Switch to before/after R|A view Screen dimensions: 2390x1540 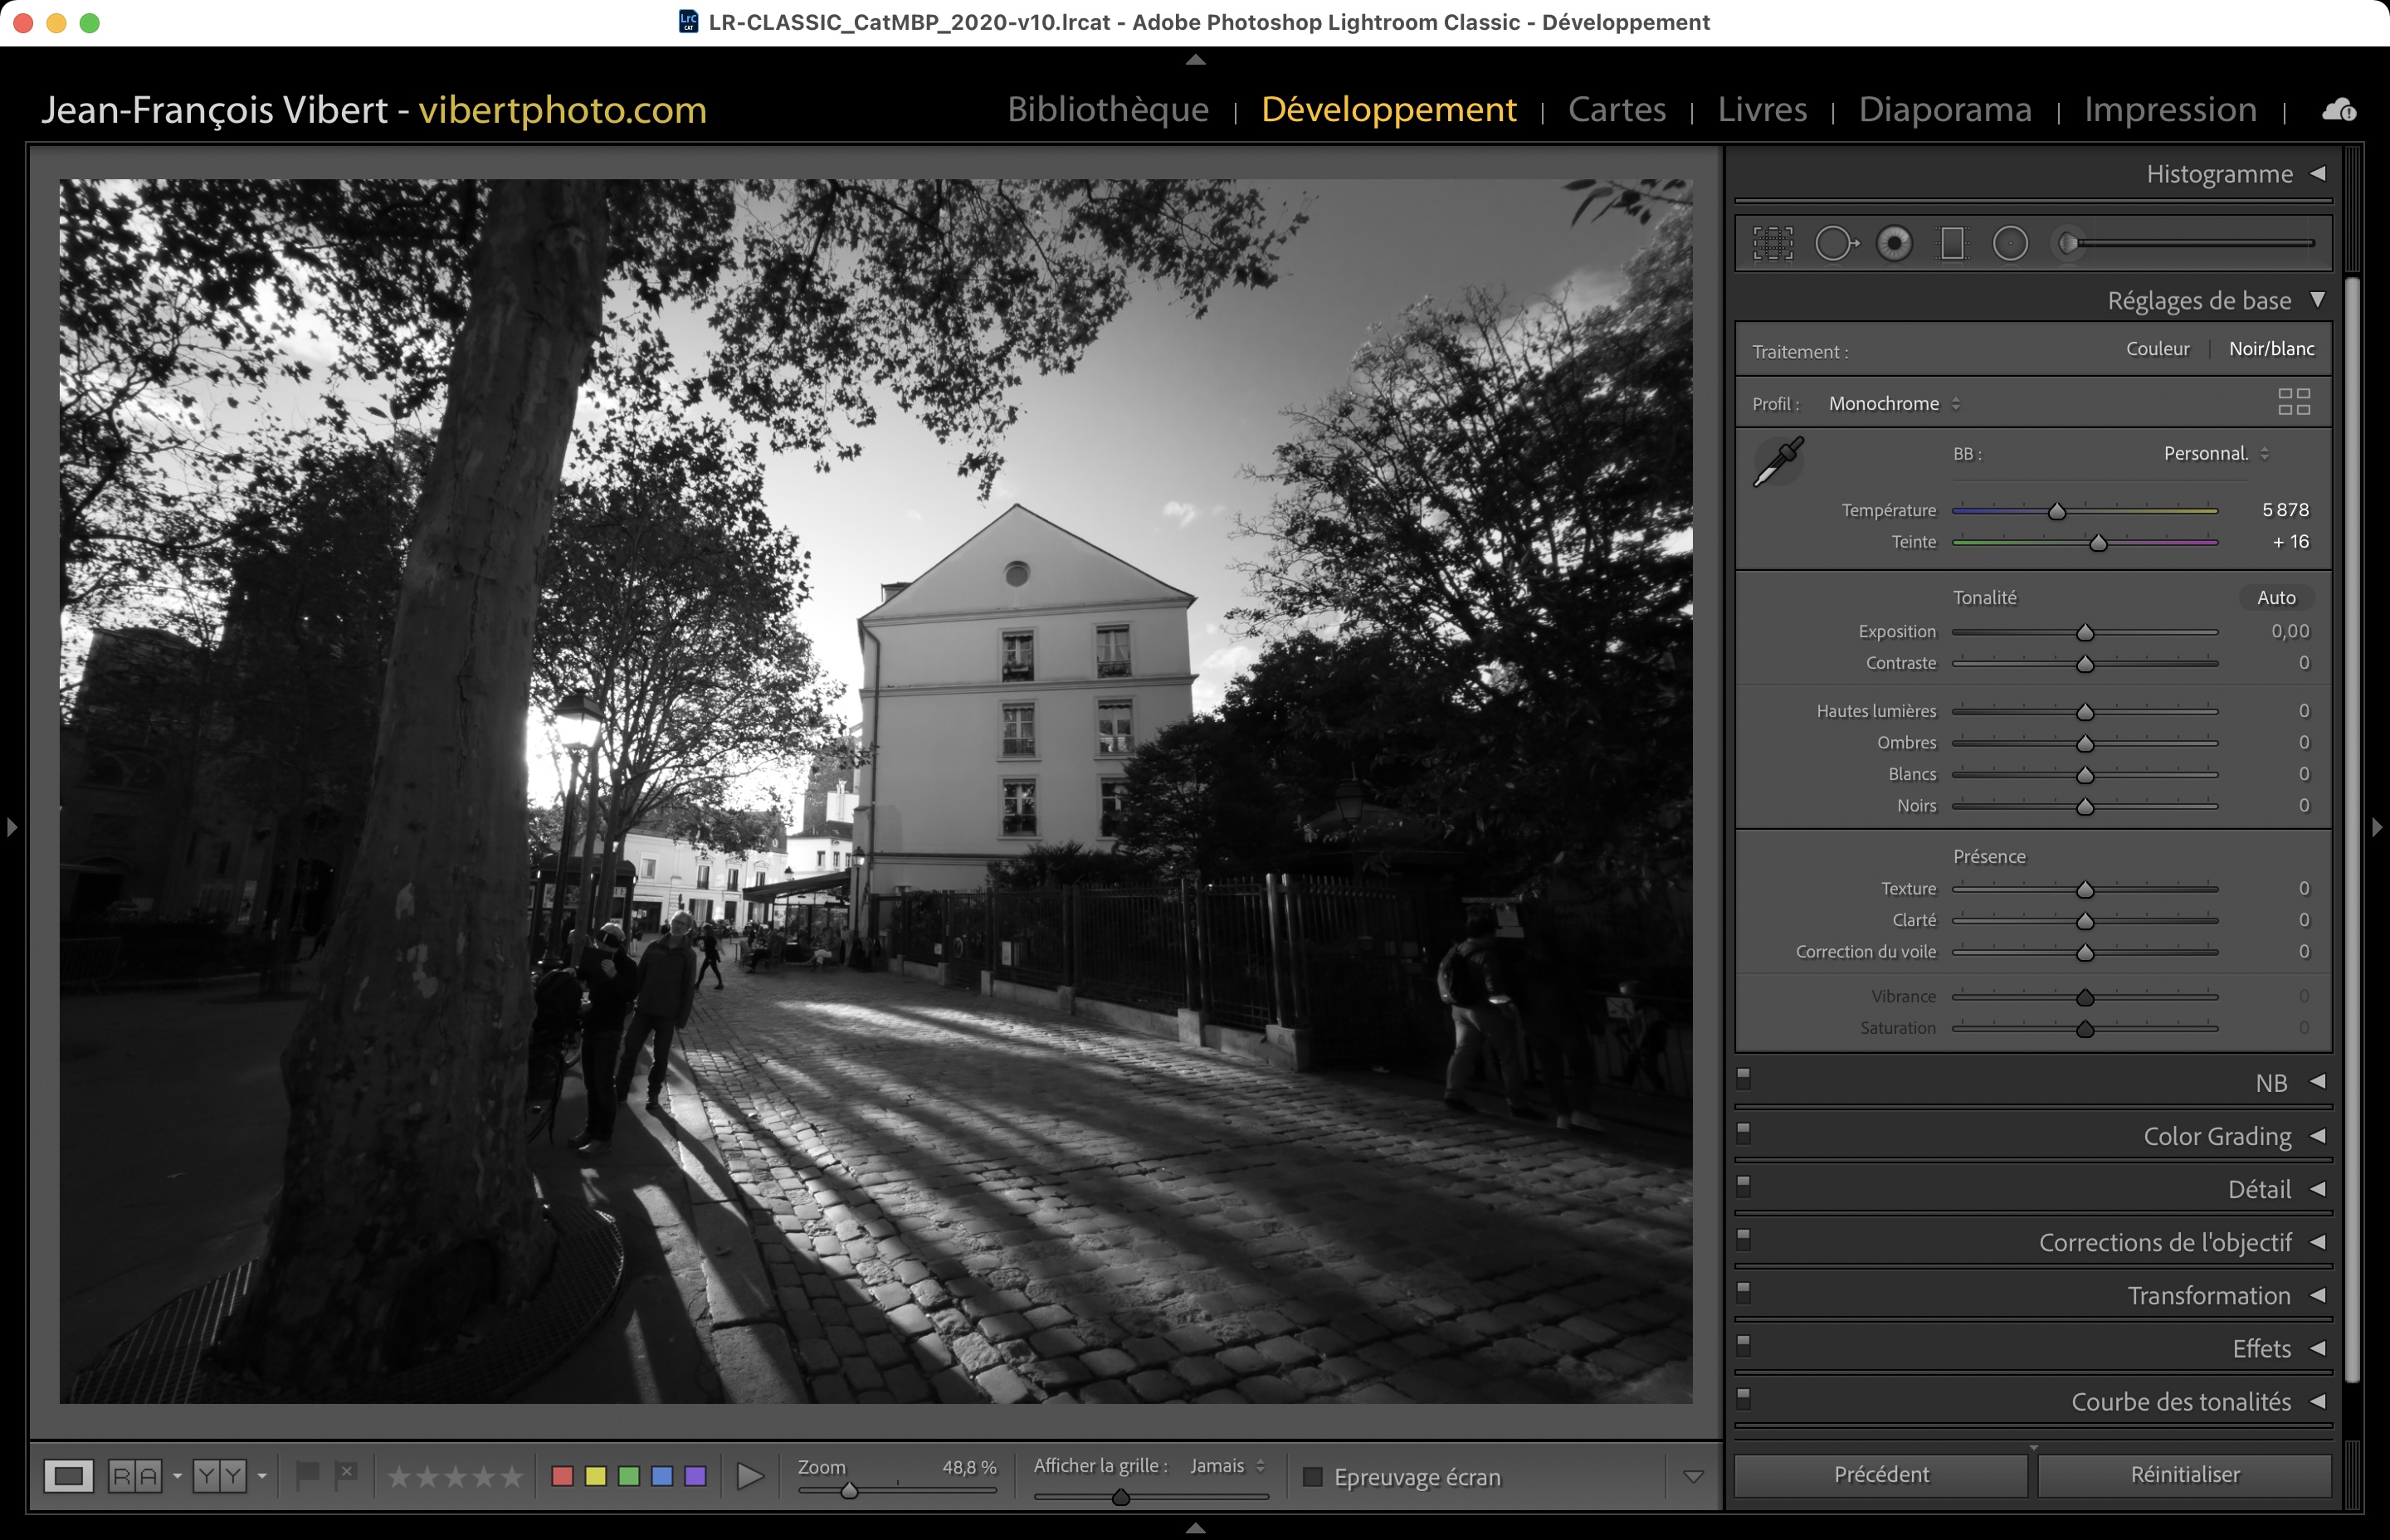tap(135, 1476)
